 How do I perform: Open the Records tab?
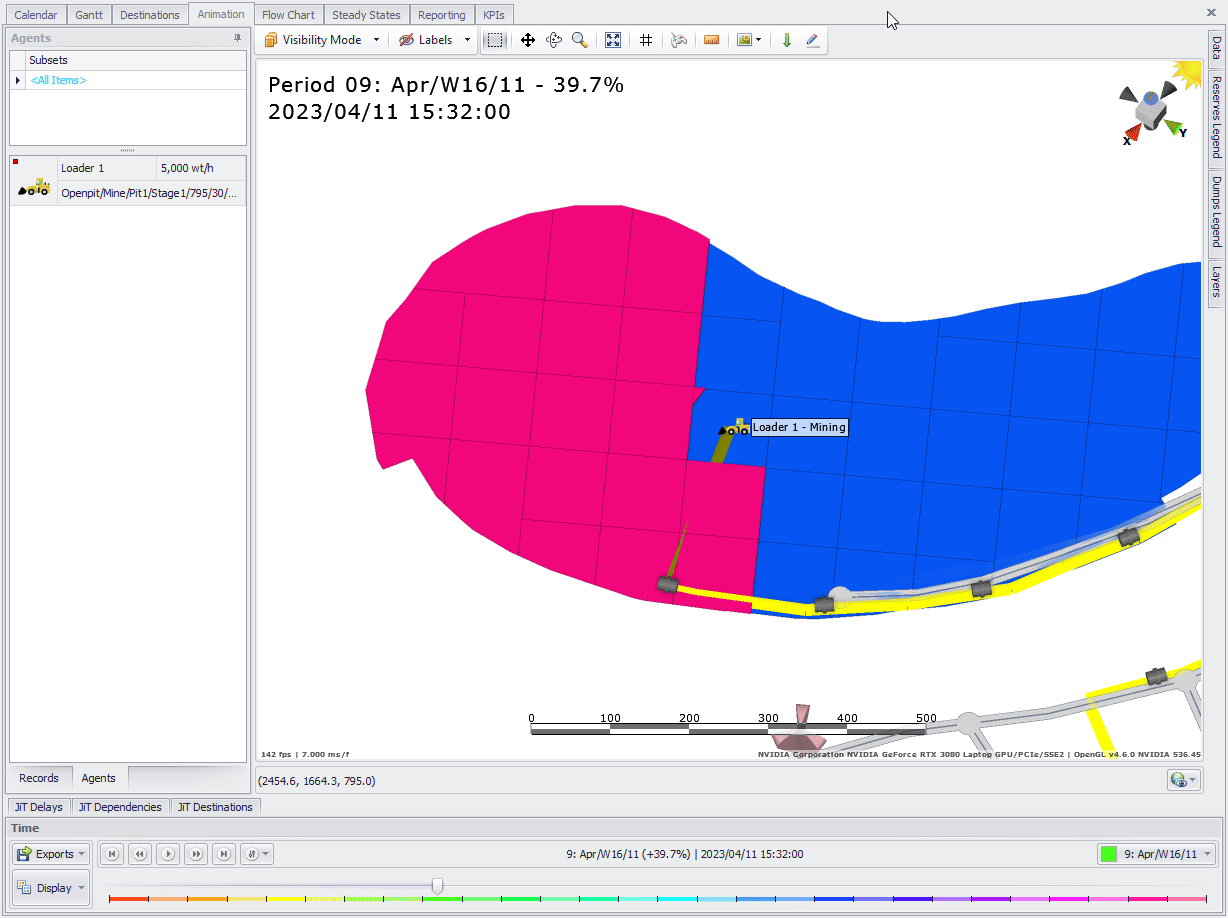click(x=39, y=778)
